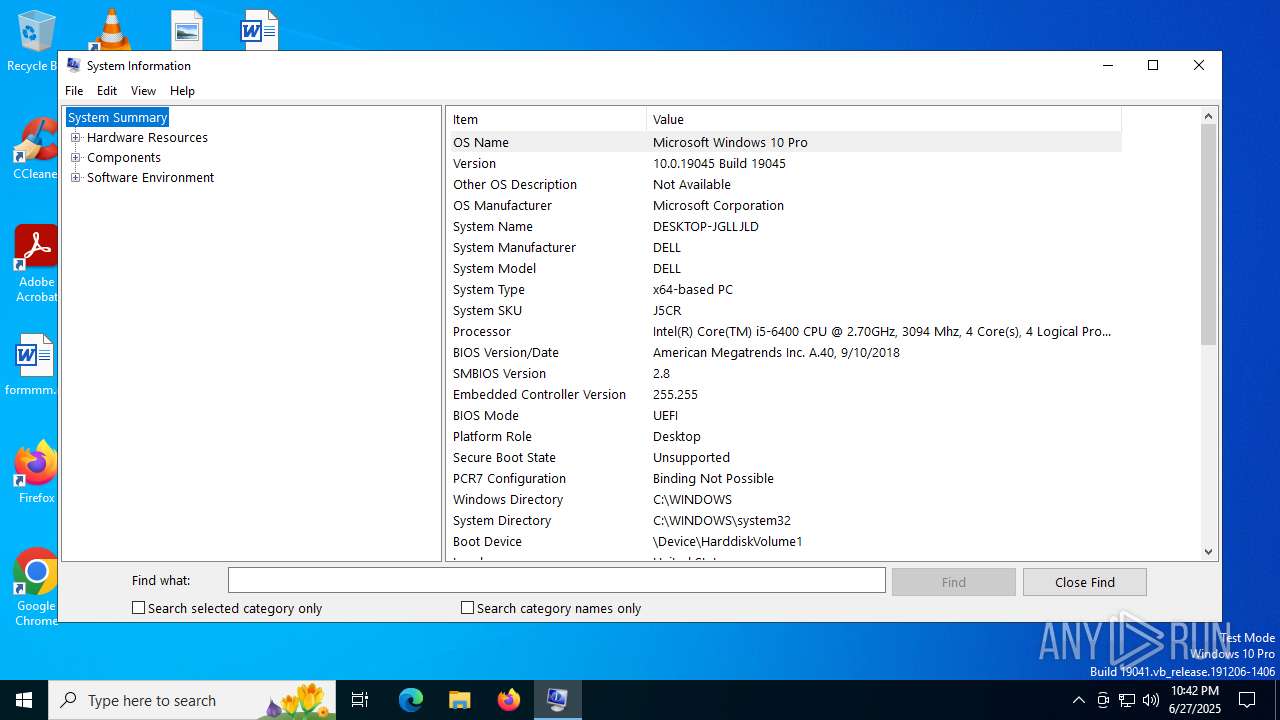Click the Find what input field
This screenshot has width=1280, height=720.
(556, 580)
